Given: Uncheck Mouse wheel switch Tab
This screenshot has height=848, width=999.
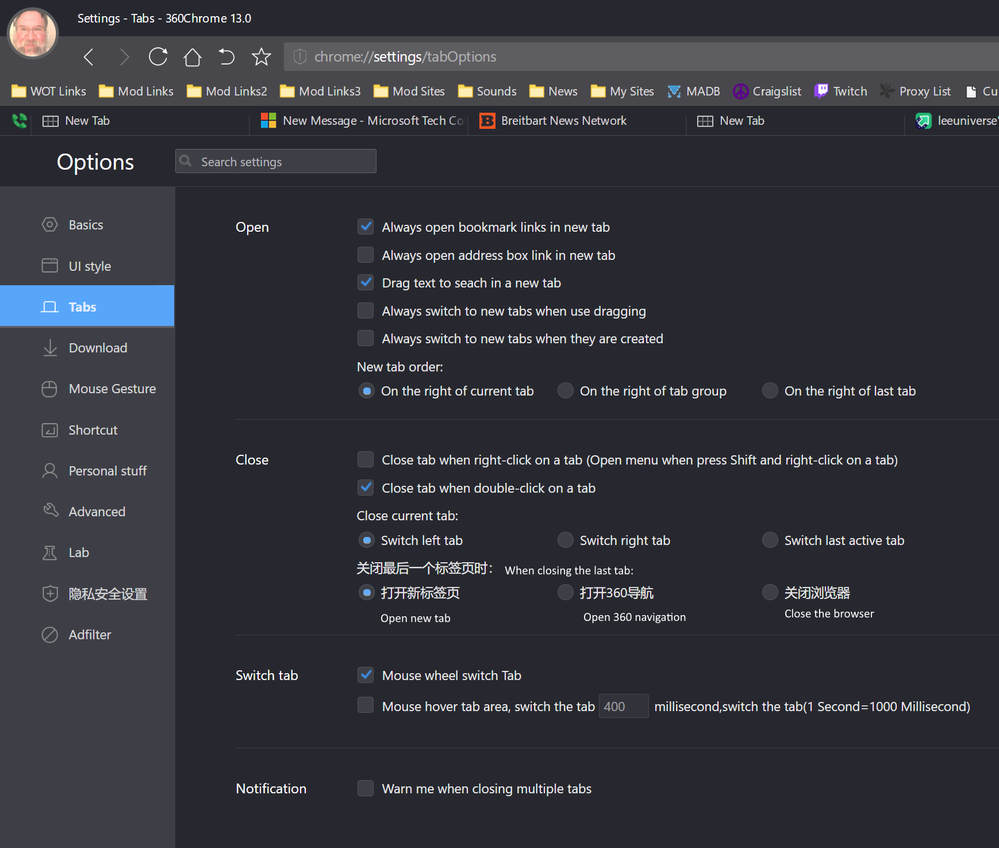Looking at the screenshot, I should (365, 675).
